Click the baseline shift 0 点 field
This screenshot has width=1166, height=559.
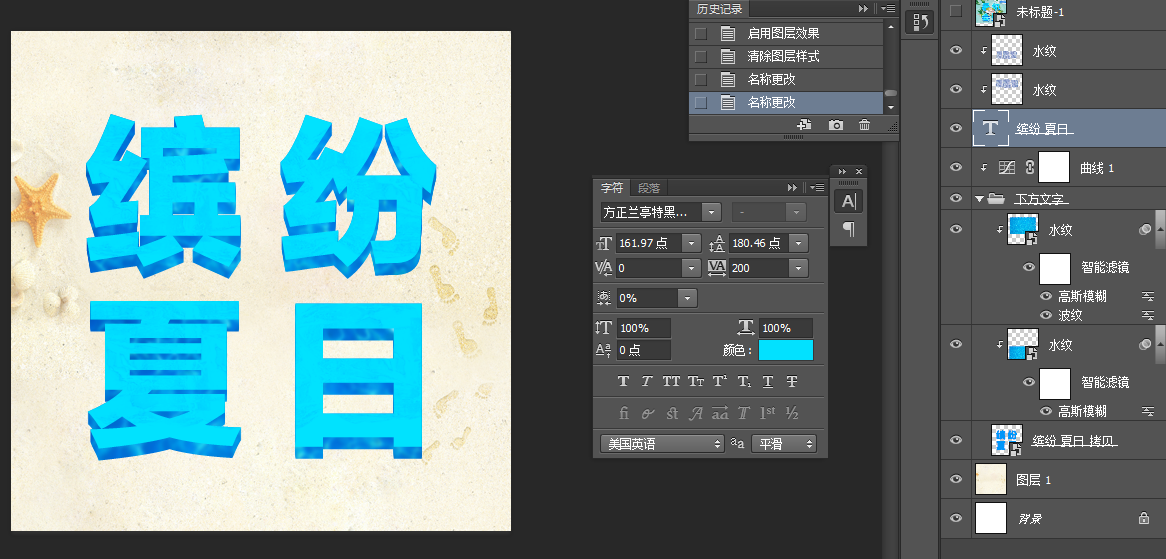[x=643, y=350]
